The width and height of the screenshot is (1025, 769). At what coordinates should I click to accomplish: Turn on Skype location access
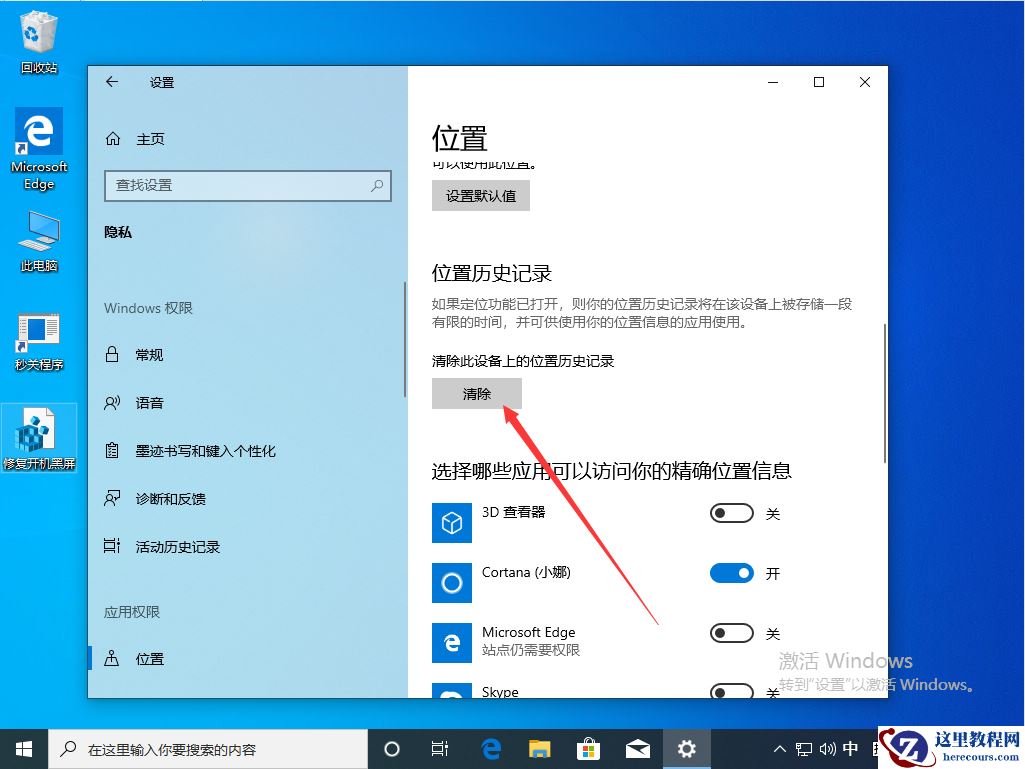point(732,692)
